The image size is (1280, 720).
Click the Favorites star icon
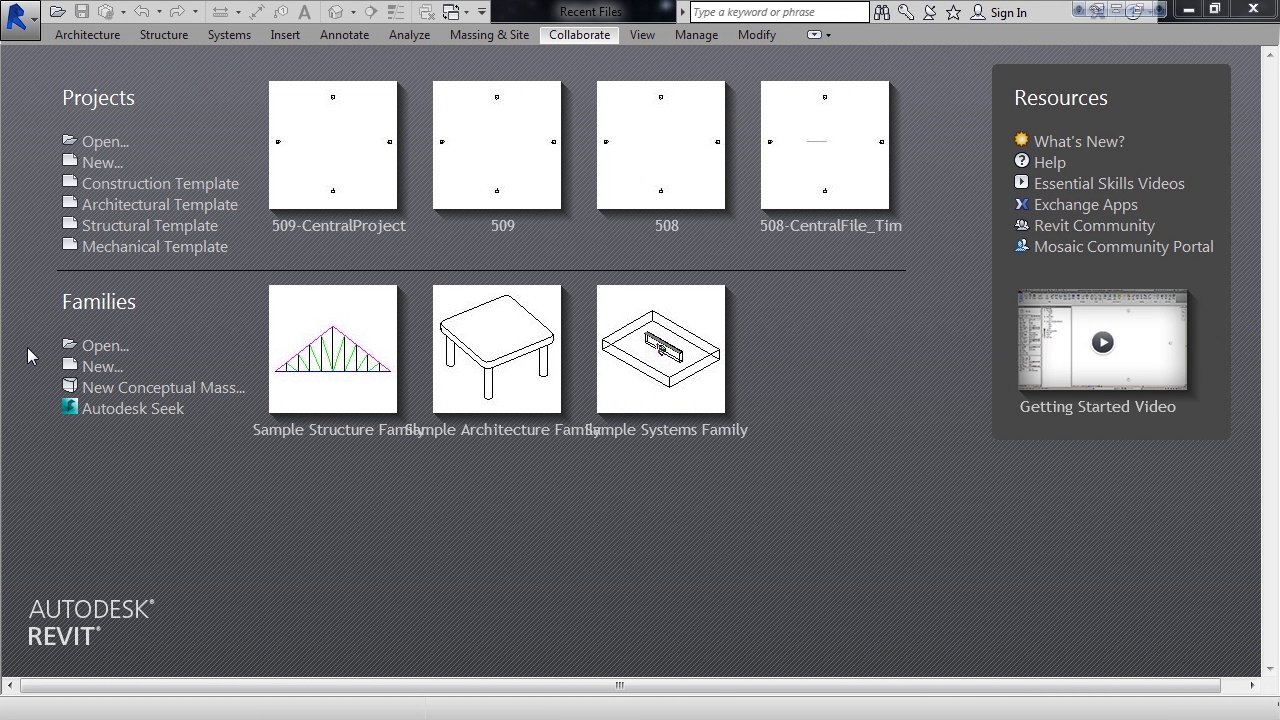(x=954, y=12)
